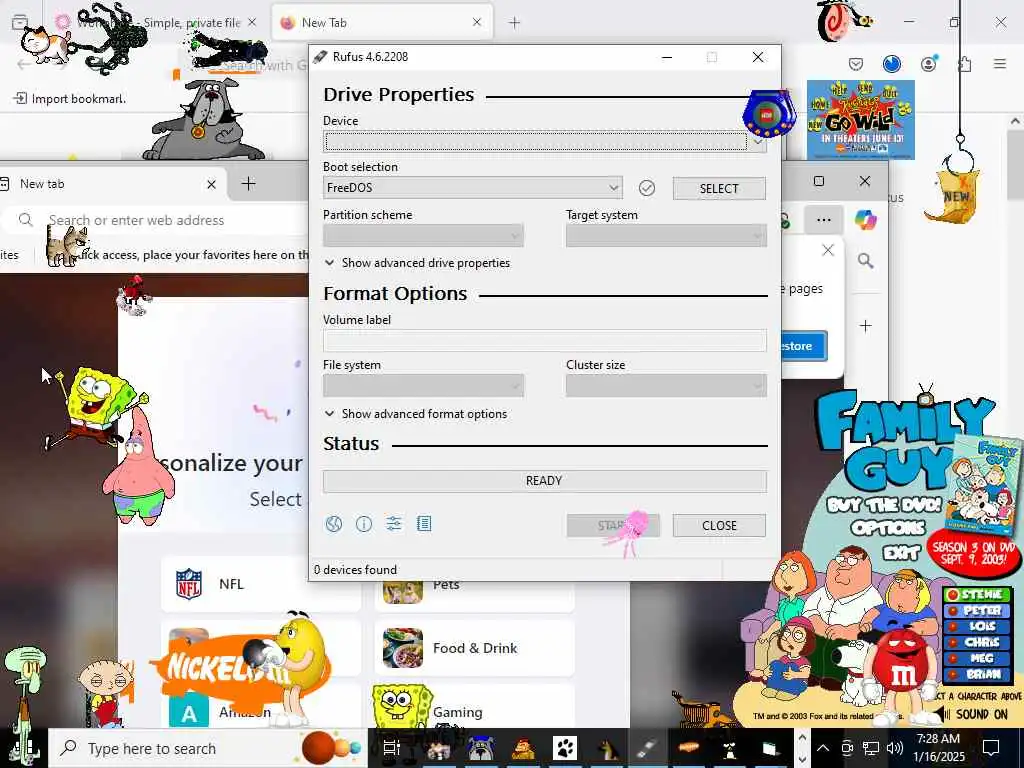Click EXIT in Family Guy window
The width and height of the screenshot is (1024, 768).
(901, 554)
